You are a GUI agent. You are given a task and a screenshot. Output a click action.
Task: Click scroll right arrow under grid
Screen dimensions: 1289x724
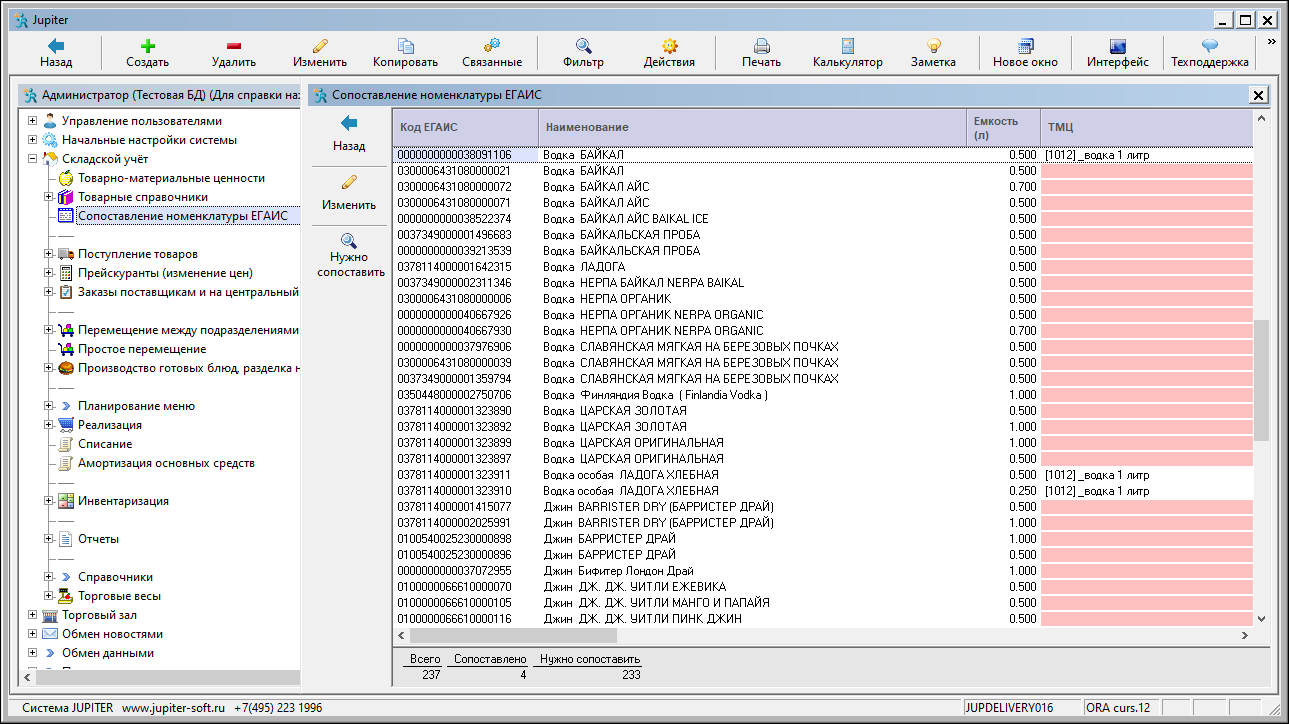click(1245, 635)
